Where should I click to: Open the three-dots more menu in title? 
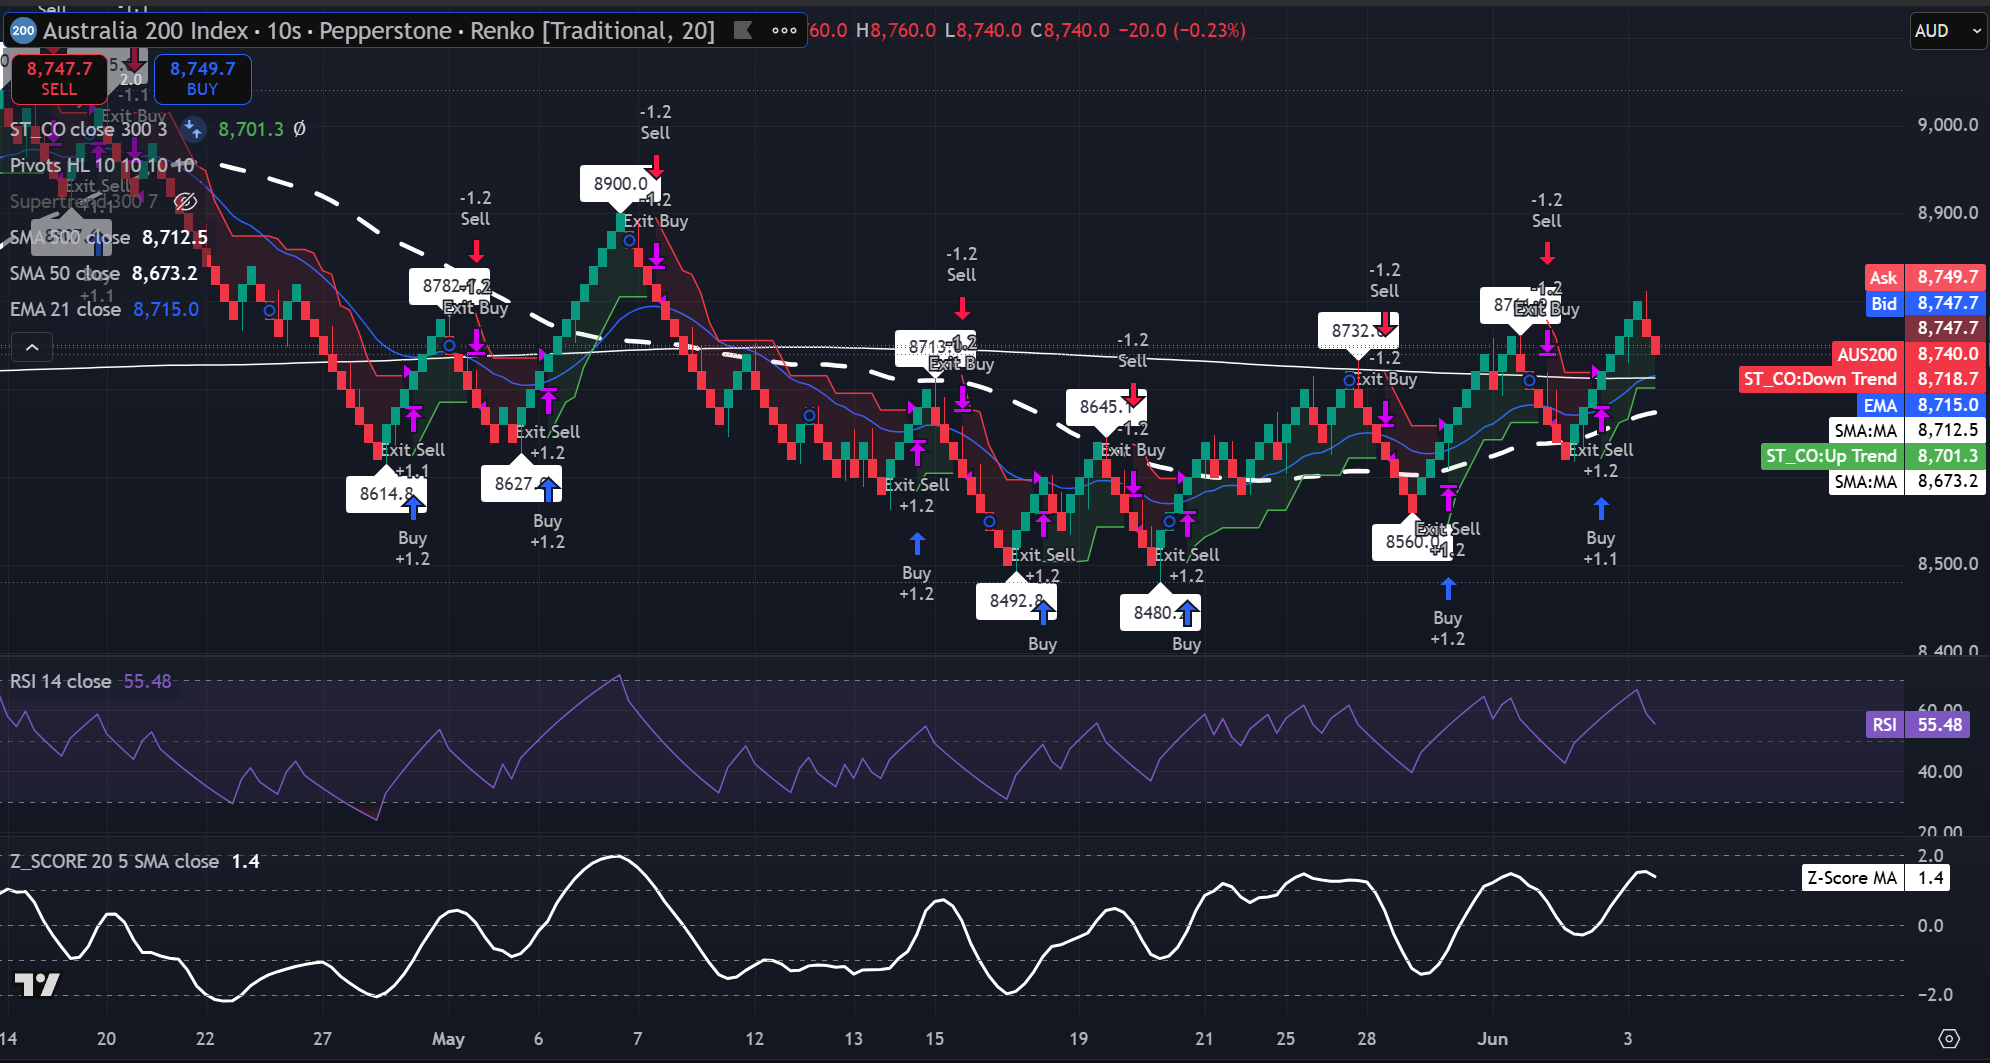[784, 30]
